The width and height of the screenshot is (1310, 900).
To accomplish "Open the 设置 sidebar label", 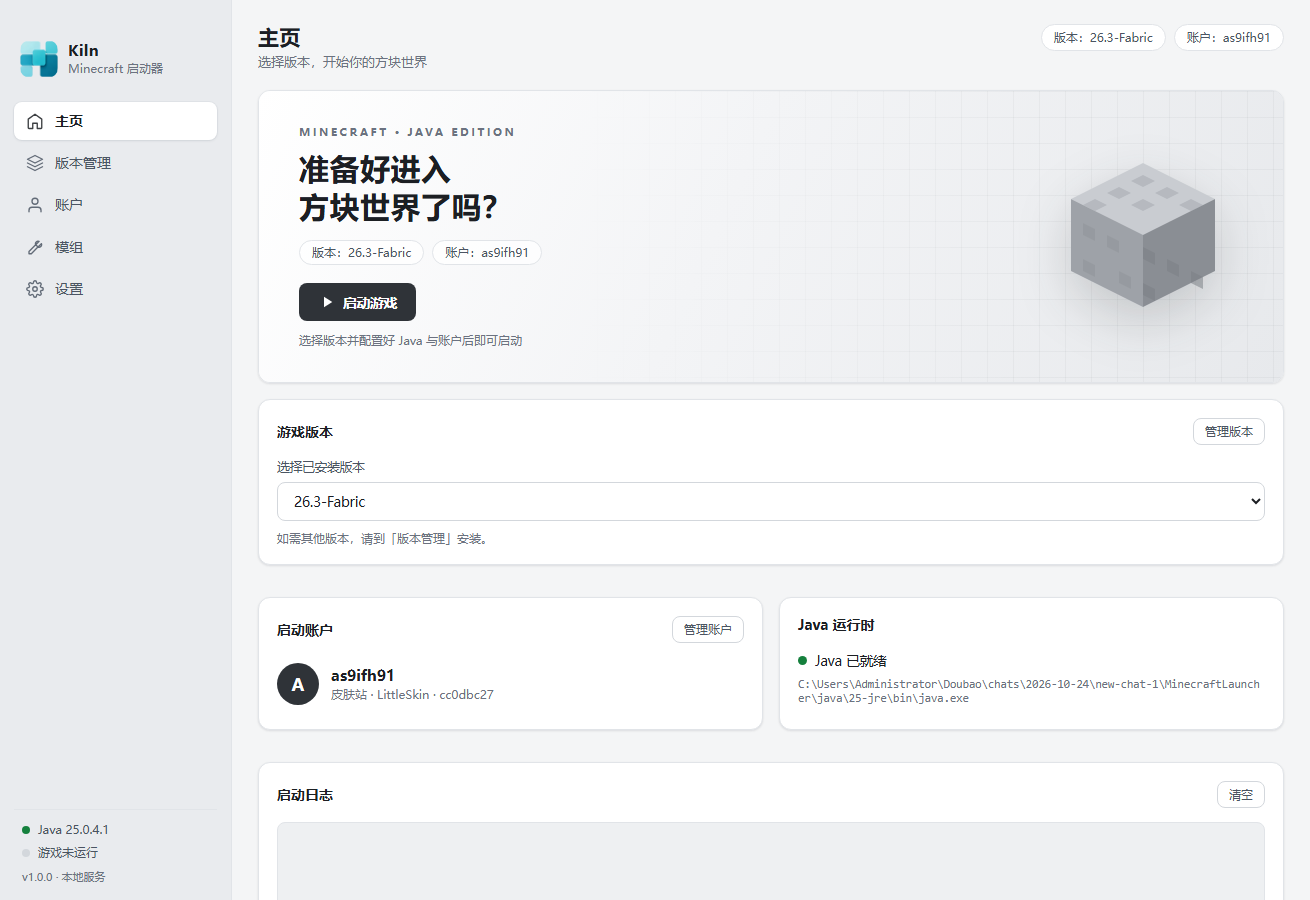I will coord(69,289).
